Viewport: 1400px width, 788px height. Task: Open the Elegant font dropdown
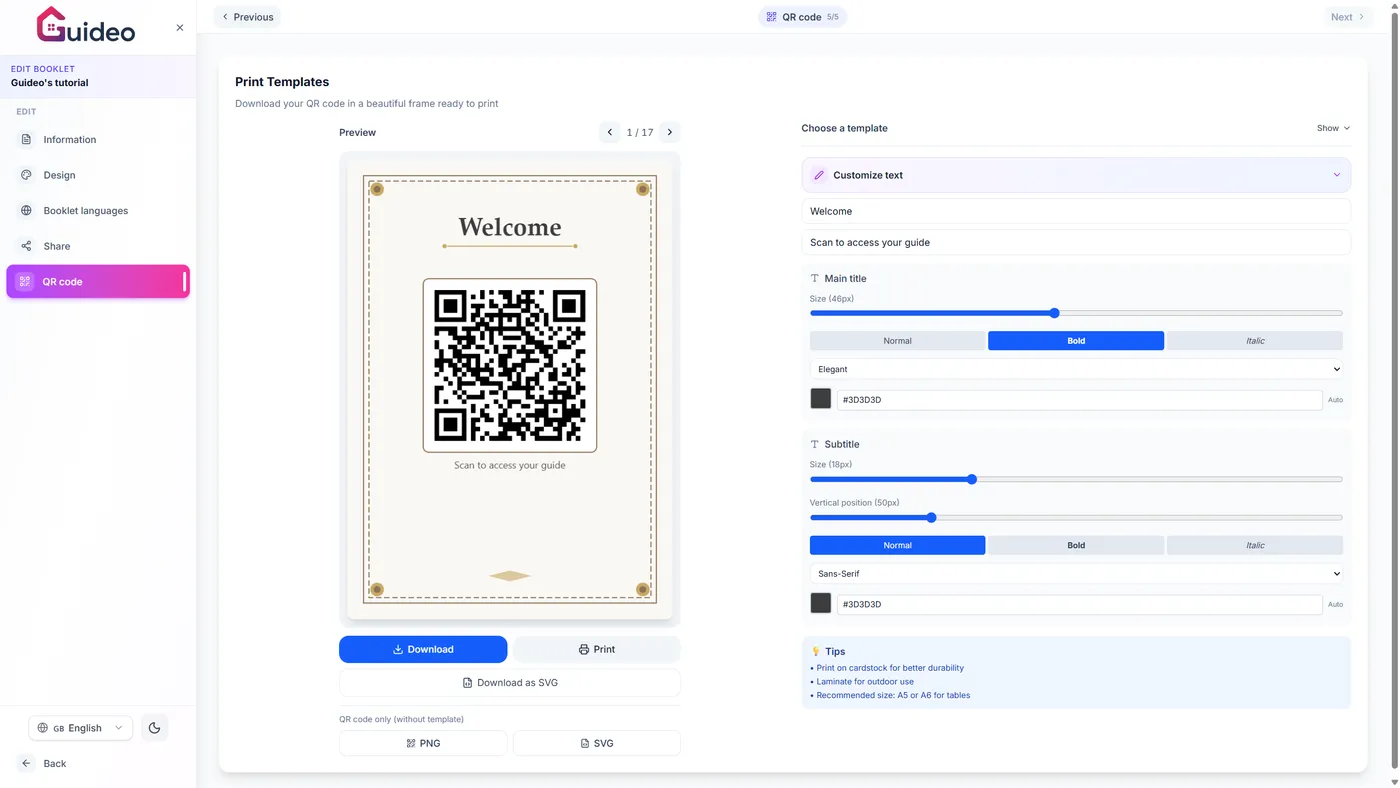1076,369
